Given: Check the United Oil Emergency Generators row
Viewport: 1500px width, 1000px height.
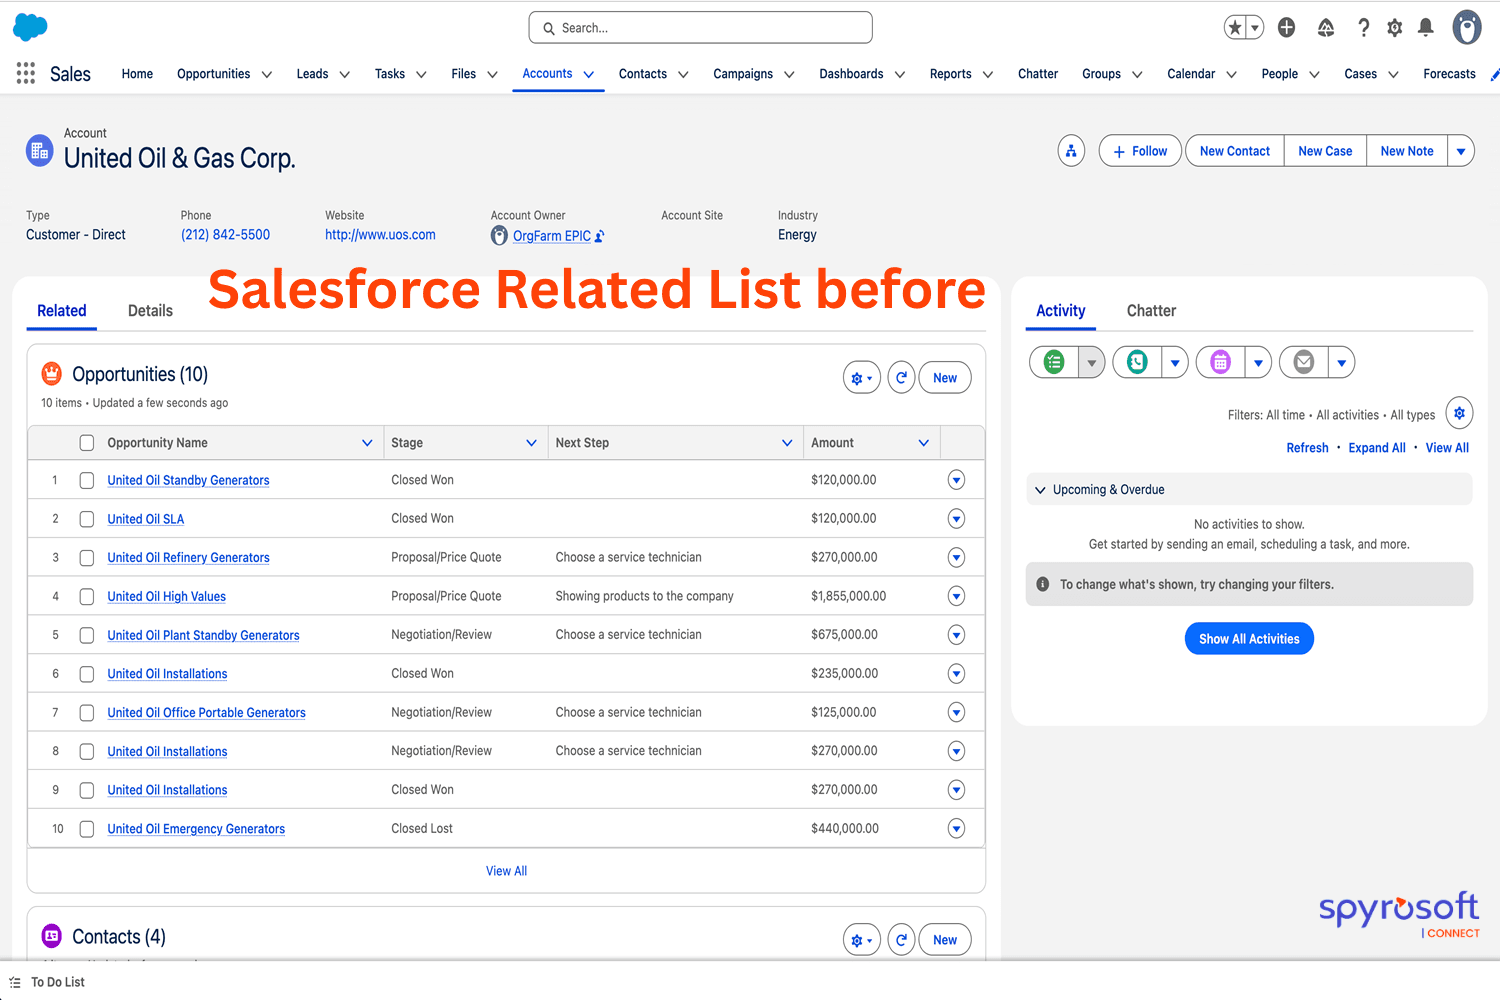Looking at the screenshot, I should click(x=87, y=829).
